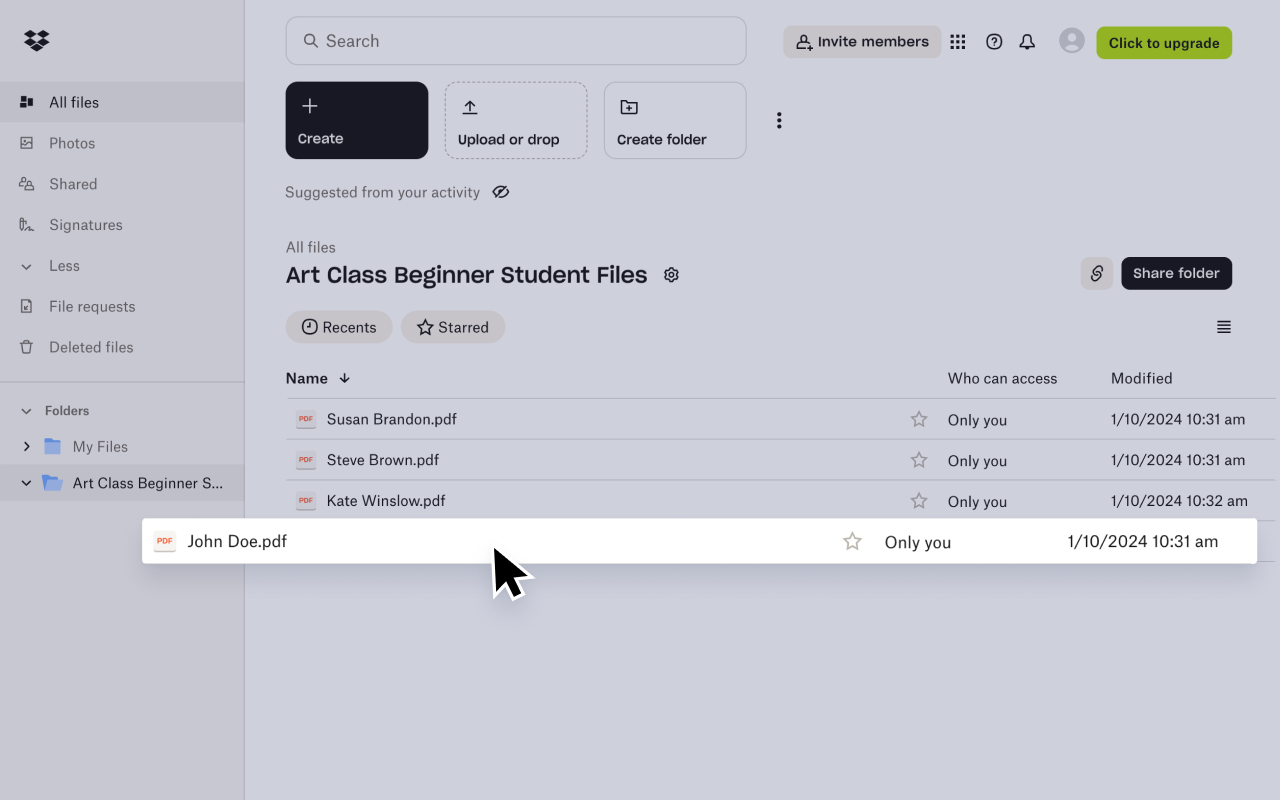Click Invite members button
This screenshot has width=1280, height=800.
point(862,42)
